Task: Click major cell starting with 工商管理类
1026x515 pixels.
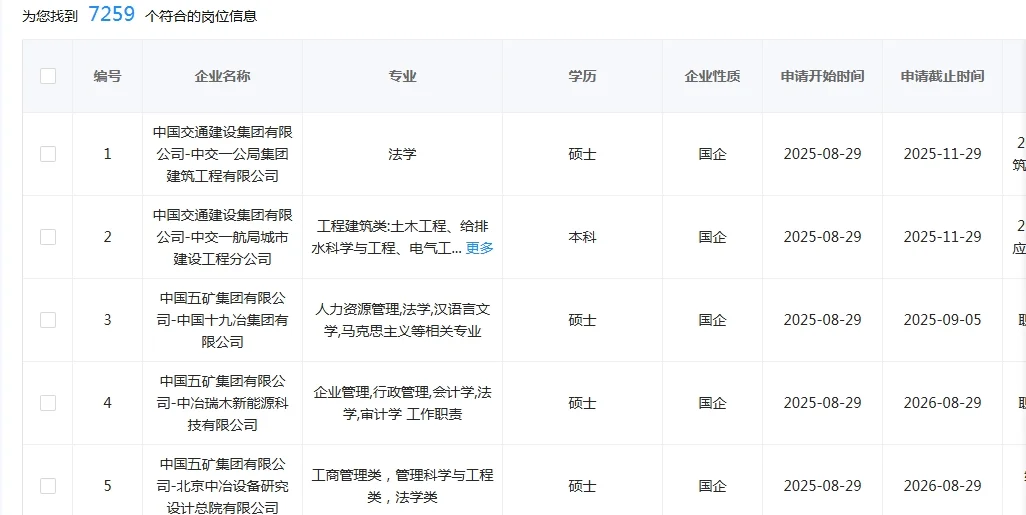Action: click(x=402, y=486)
